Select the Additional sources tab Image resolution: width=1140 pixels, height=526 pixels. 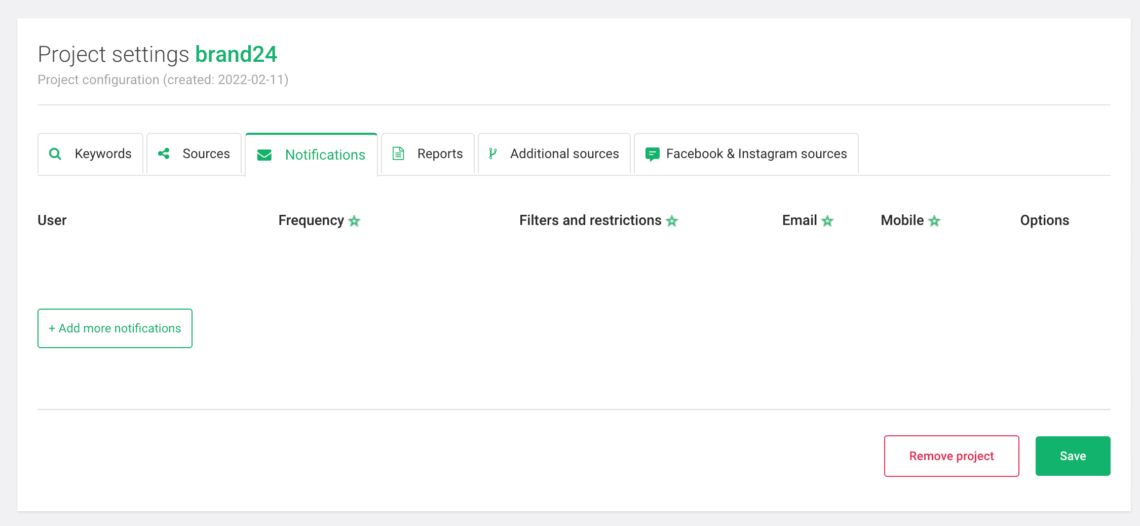pos(555,154)
